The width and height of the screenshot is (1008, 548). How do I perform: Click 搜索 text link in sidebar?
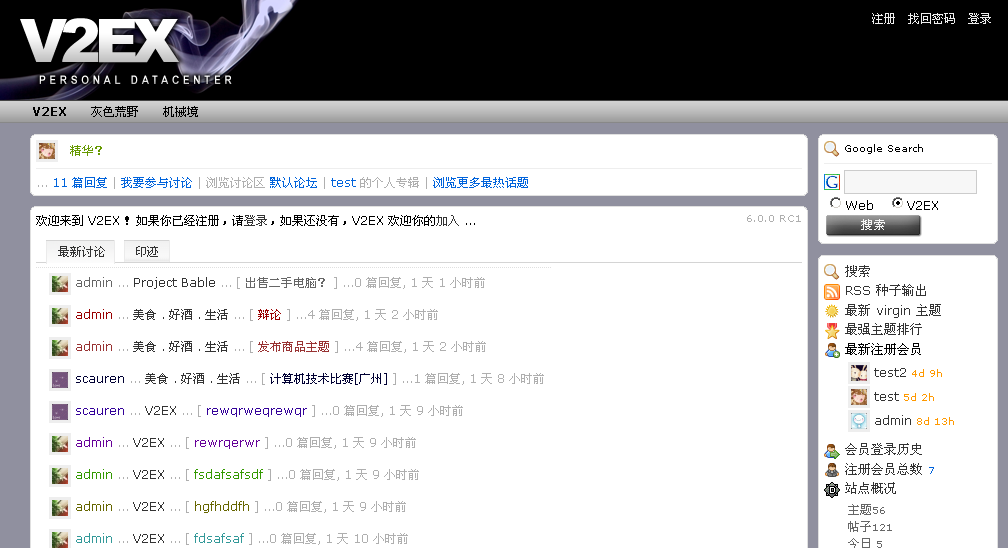tap(858, 271)
